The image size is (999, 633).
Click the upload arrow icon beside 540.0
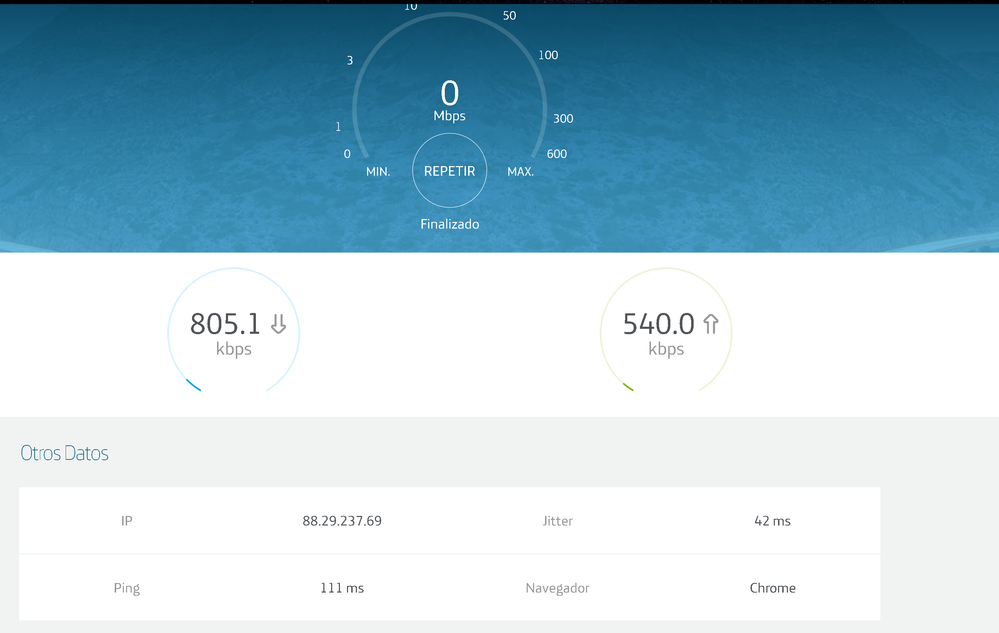pos(711,324)
